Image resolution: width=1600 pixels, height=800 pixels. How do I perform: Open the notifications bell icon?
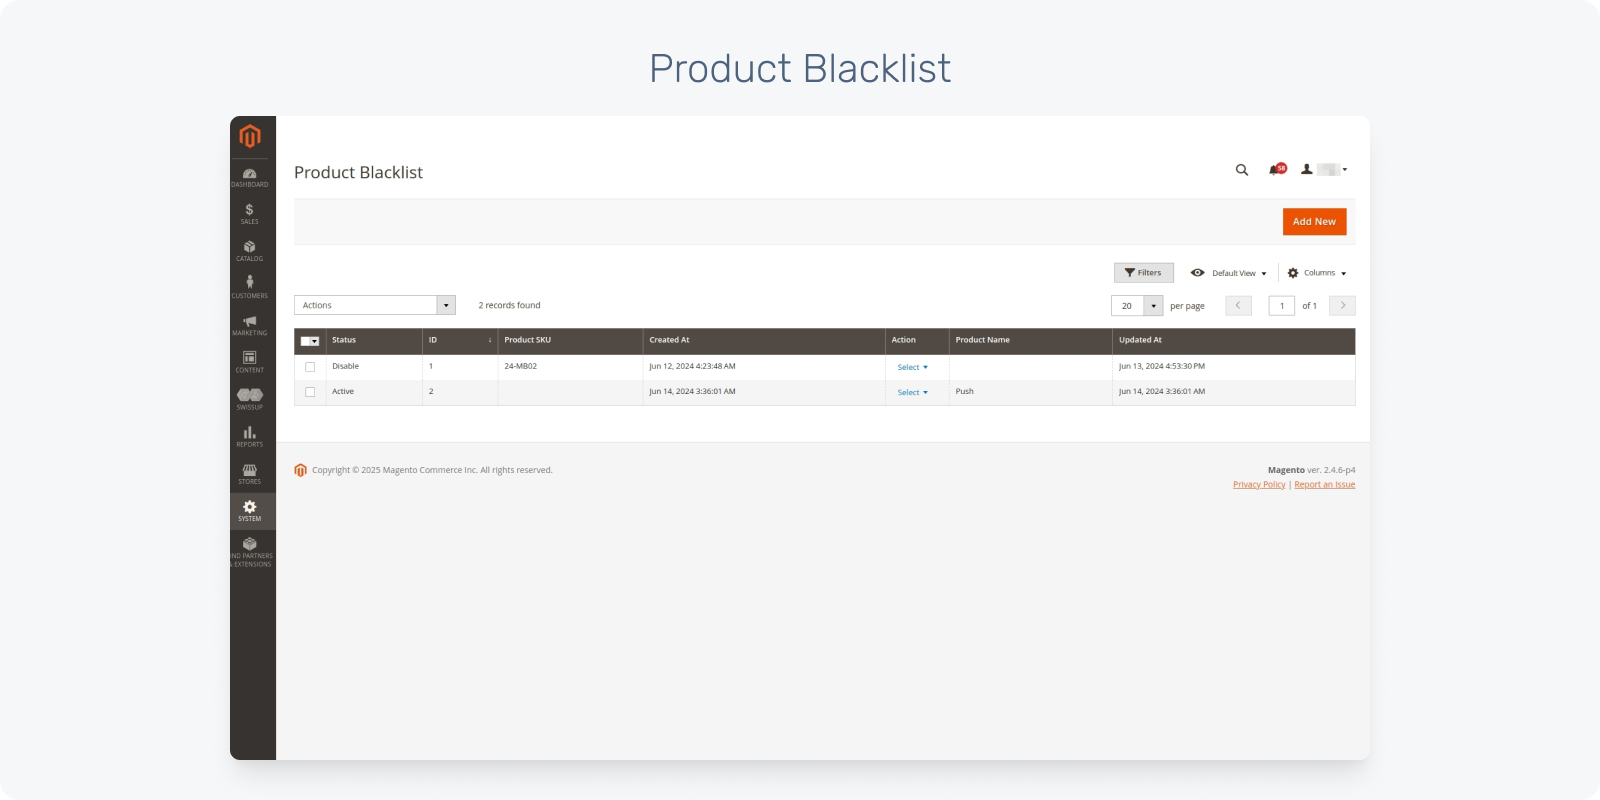(x=1276, y=170)
